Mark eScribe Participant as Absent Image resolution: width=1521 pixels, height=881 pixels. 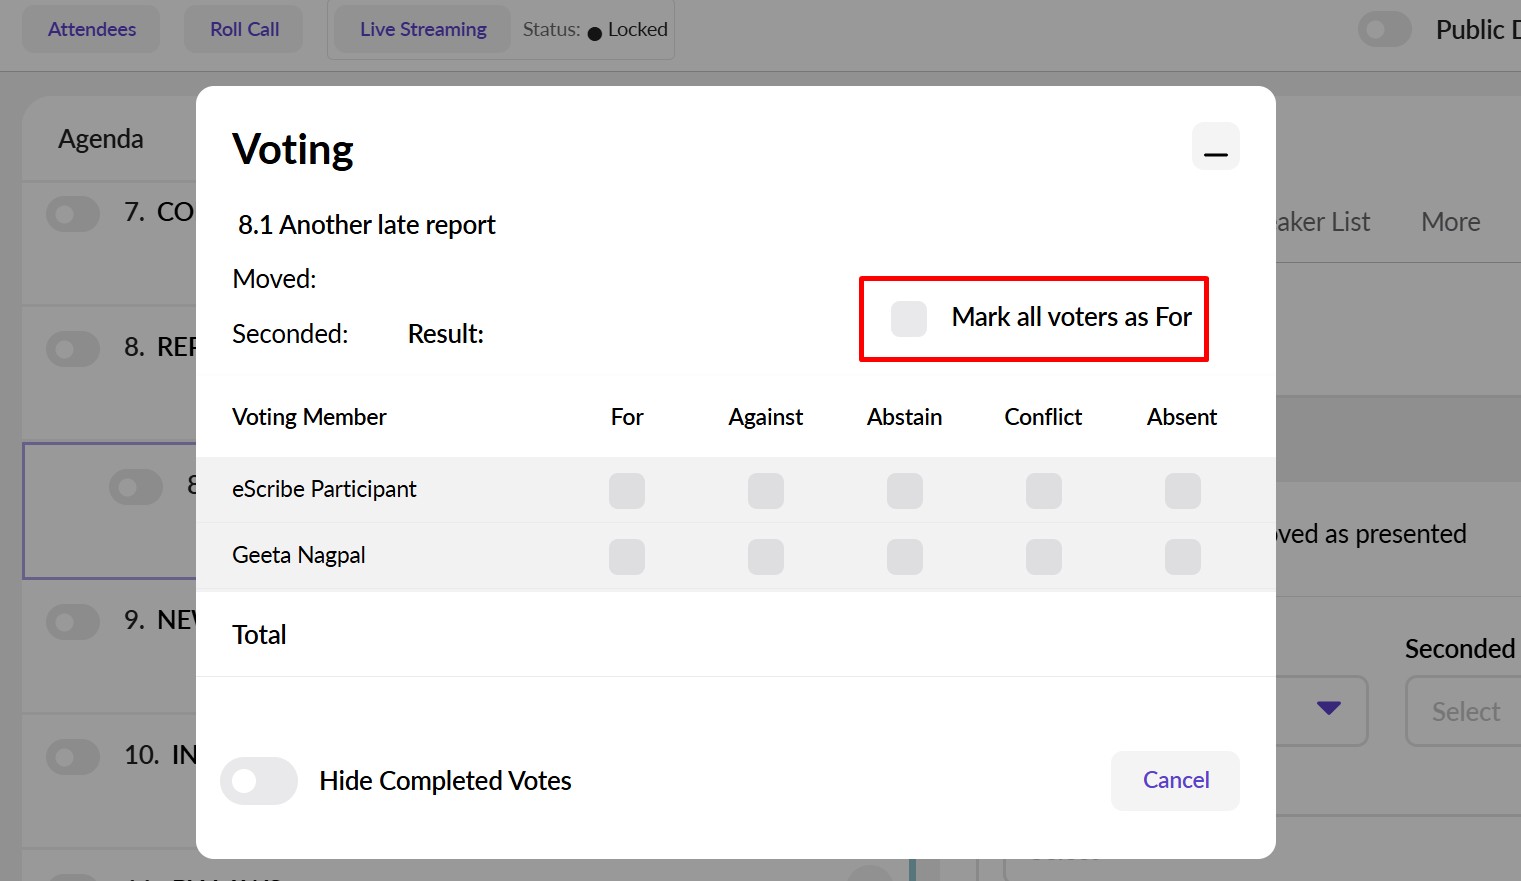tap(1182, 491)
